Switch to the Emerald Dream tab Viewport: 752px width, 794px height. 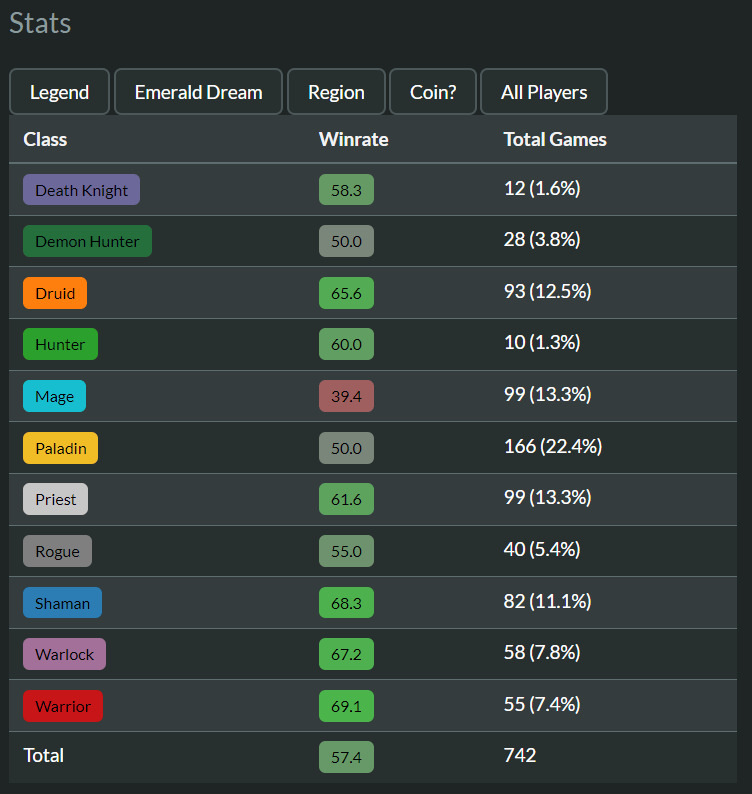[198, 92]
